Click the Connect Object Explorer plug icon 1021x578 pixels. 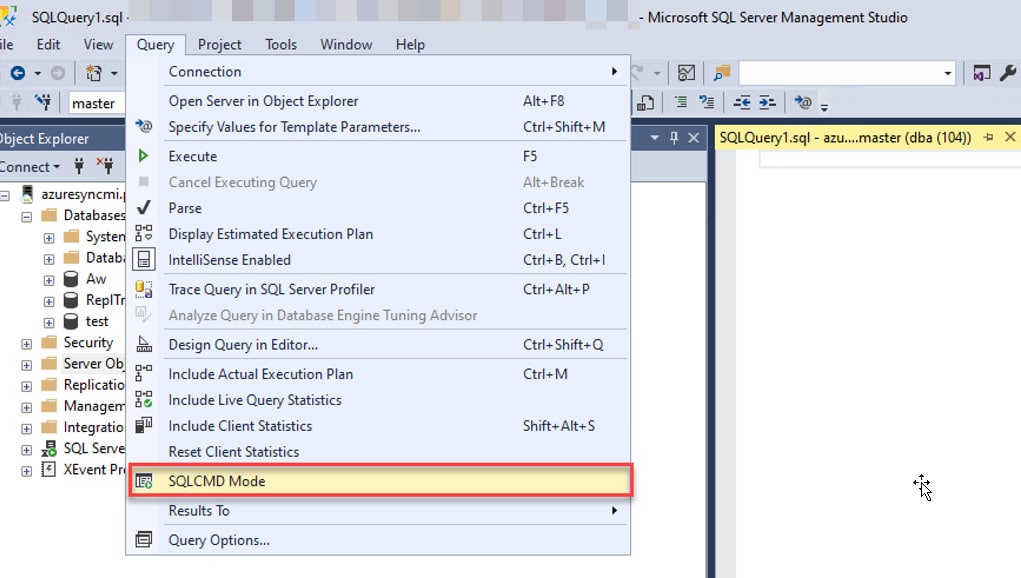click(79, 167)
